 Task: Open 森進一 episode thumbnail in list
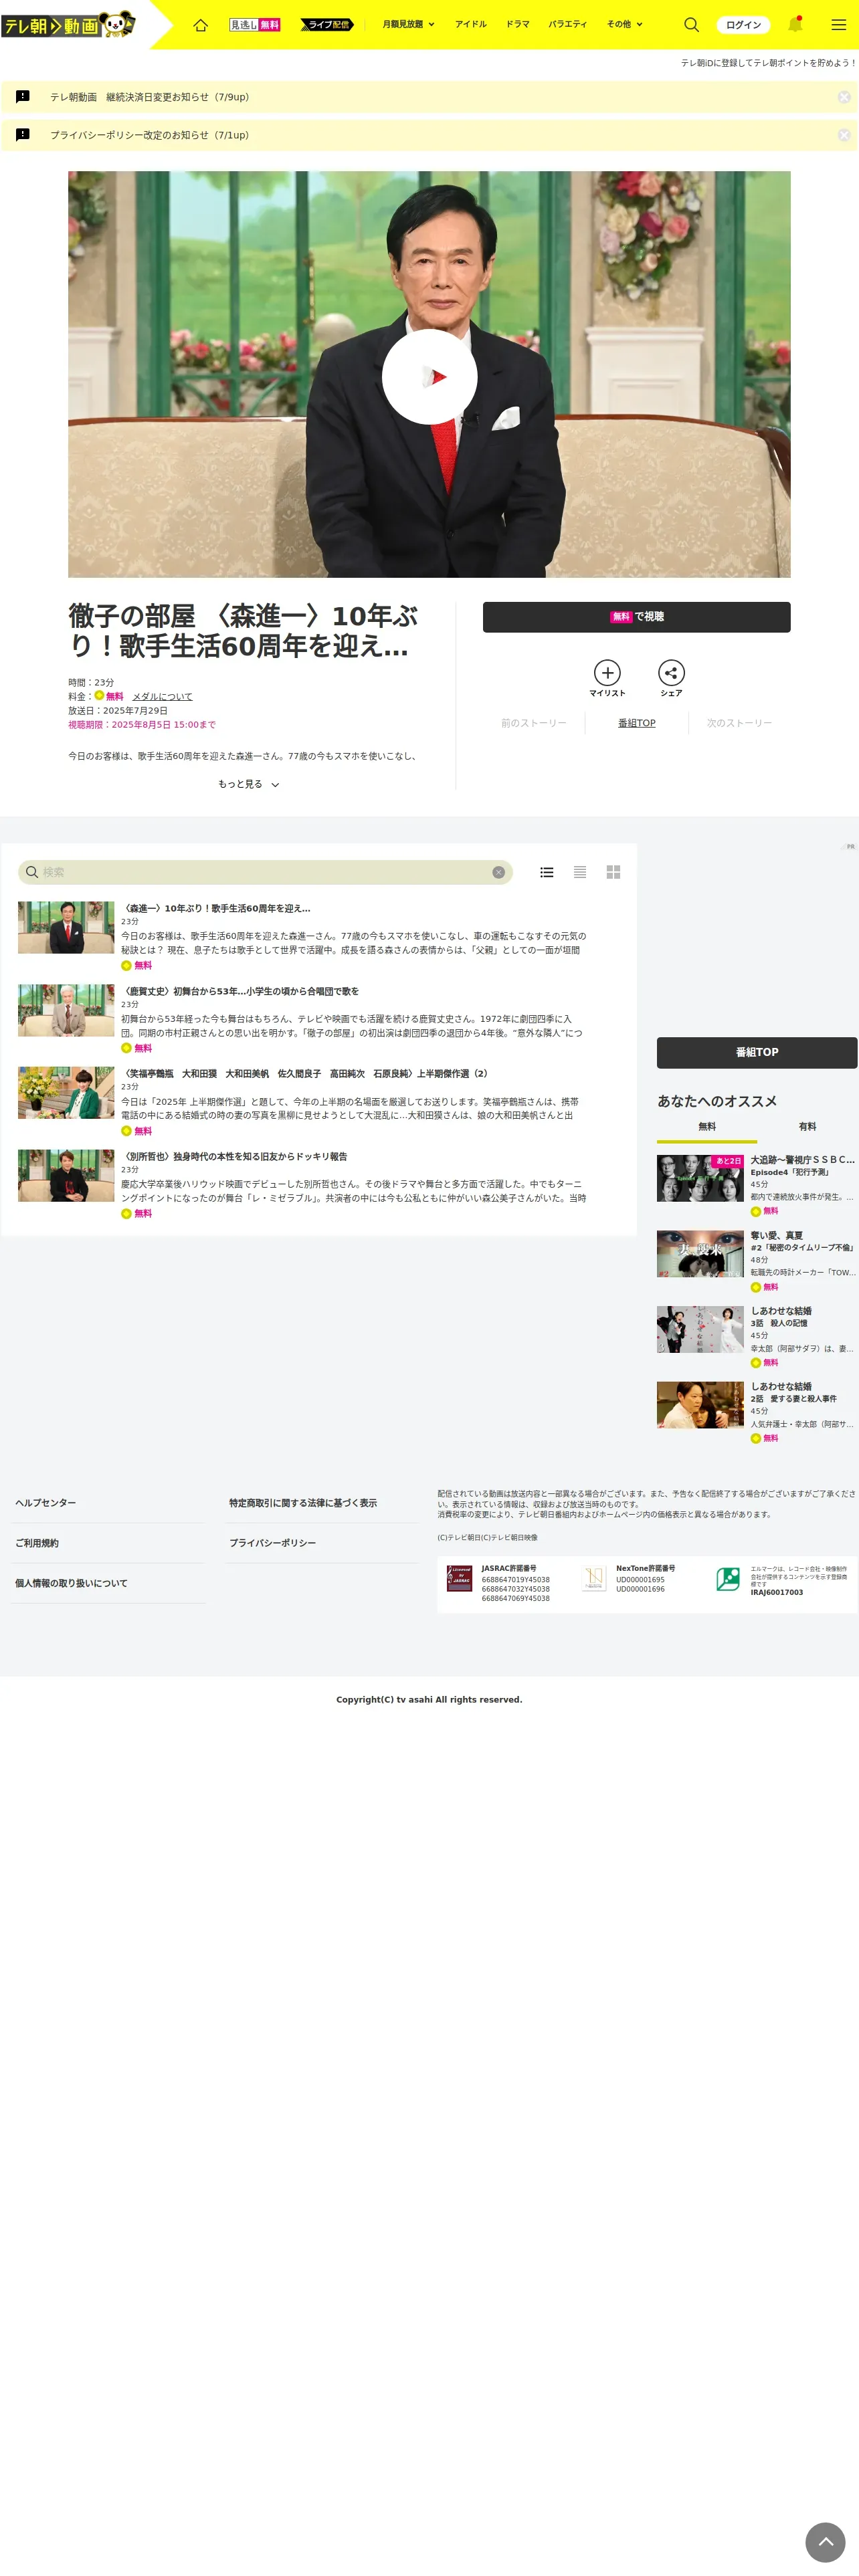click(x=66, y=927)
